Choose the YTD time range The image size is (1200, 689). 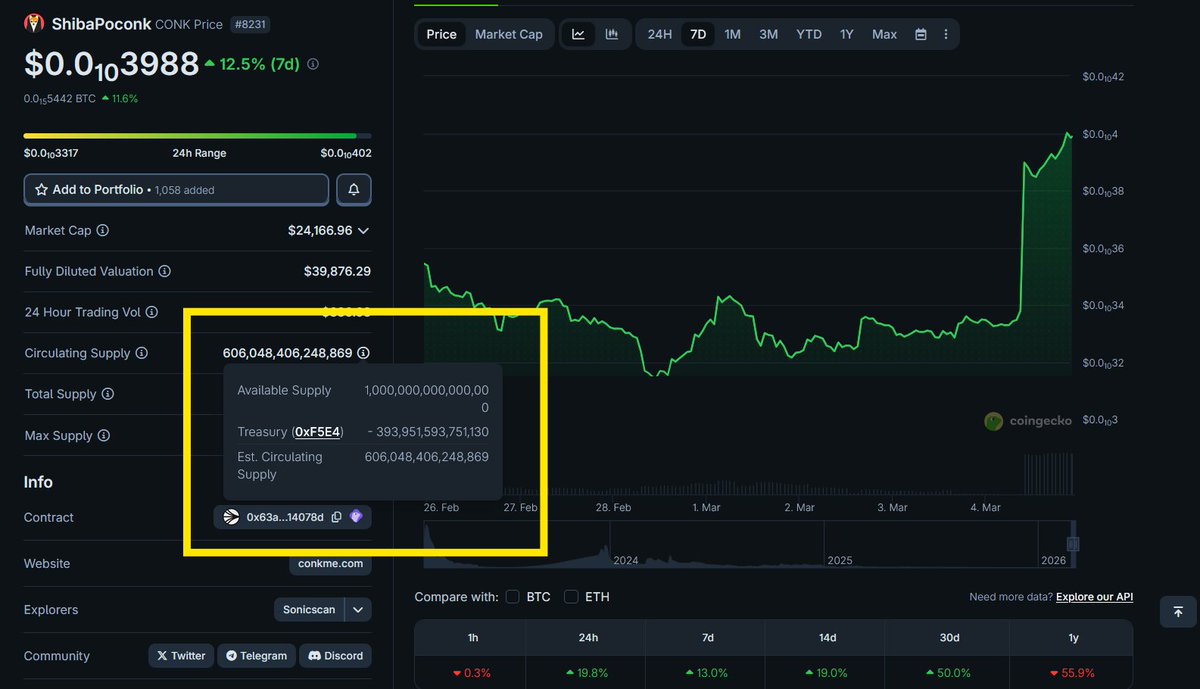(809, 34)
